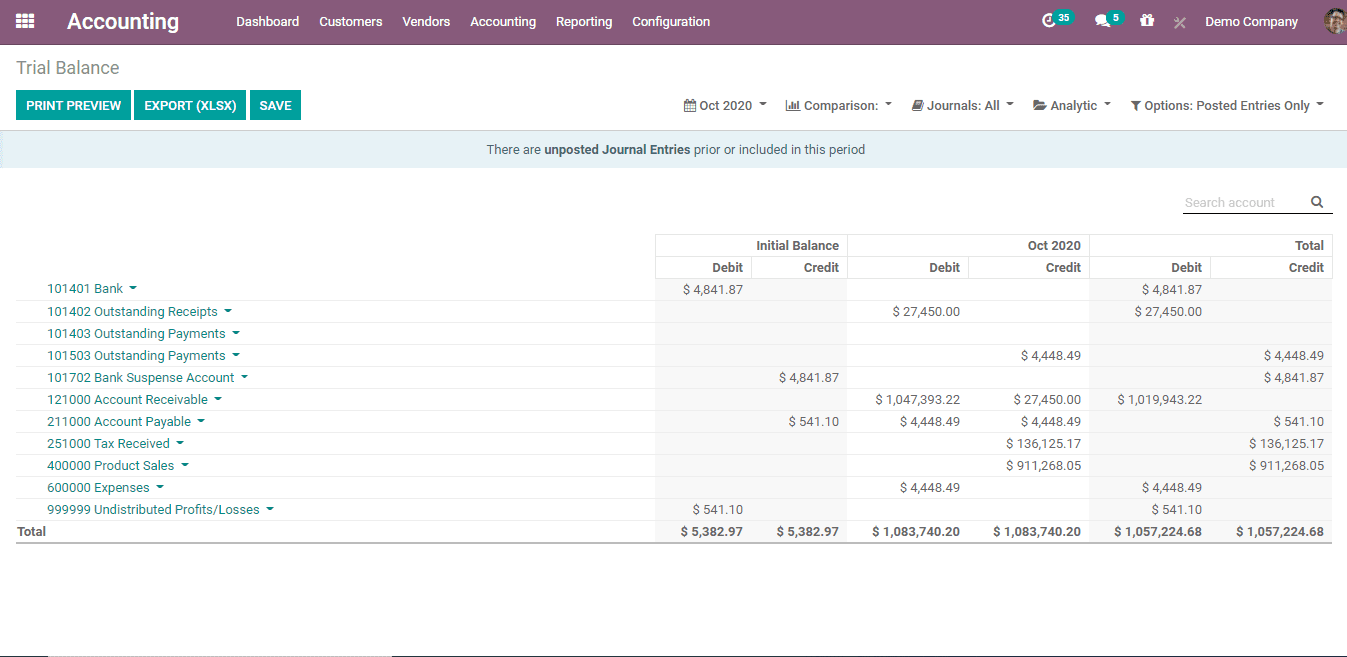Click into the Search account field
This screenshot has height=657, width=1347.
point(1243,203)
